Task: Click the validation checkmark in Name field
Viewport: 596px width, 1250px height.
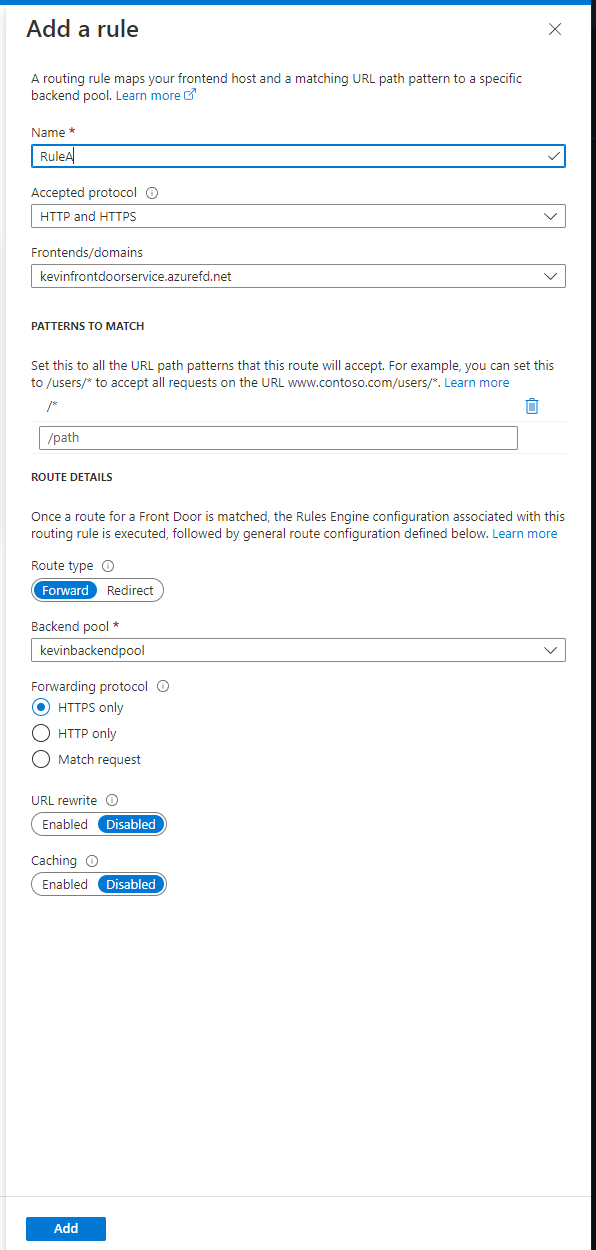Action: coord(553,156)
